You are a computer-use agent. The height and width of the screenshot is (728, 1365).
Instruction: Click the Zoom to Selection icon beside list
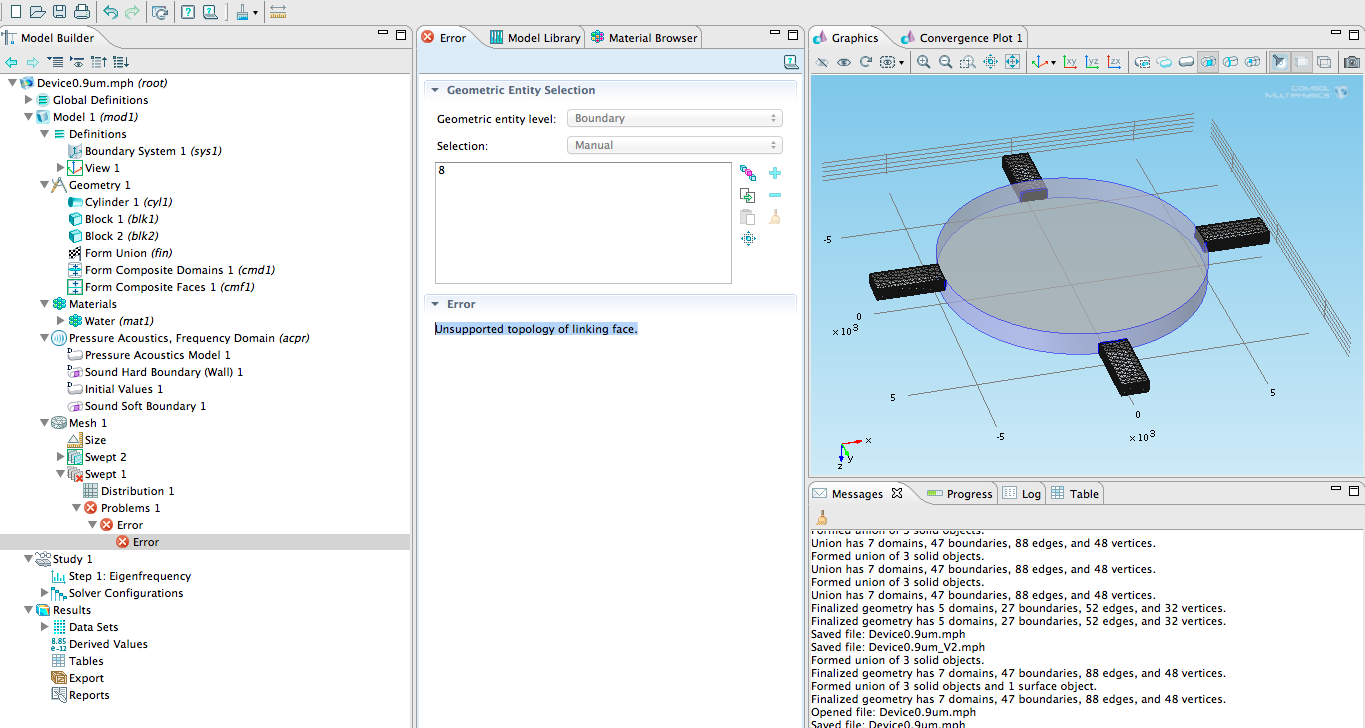point(748,238)
